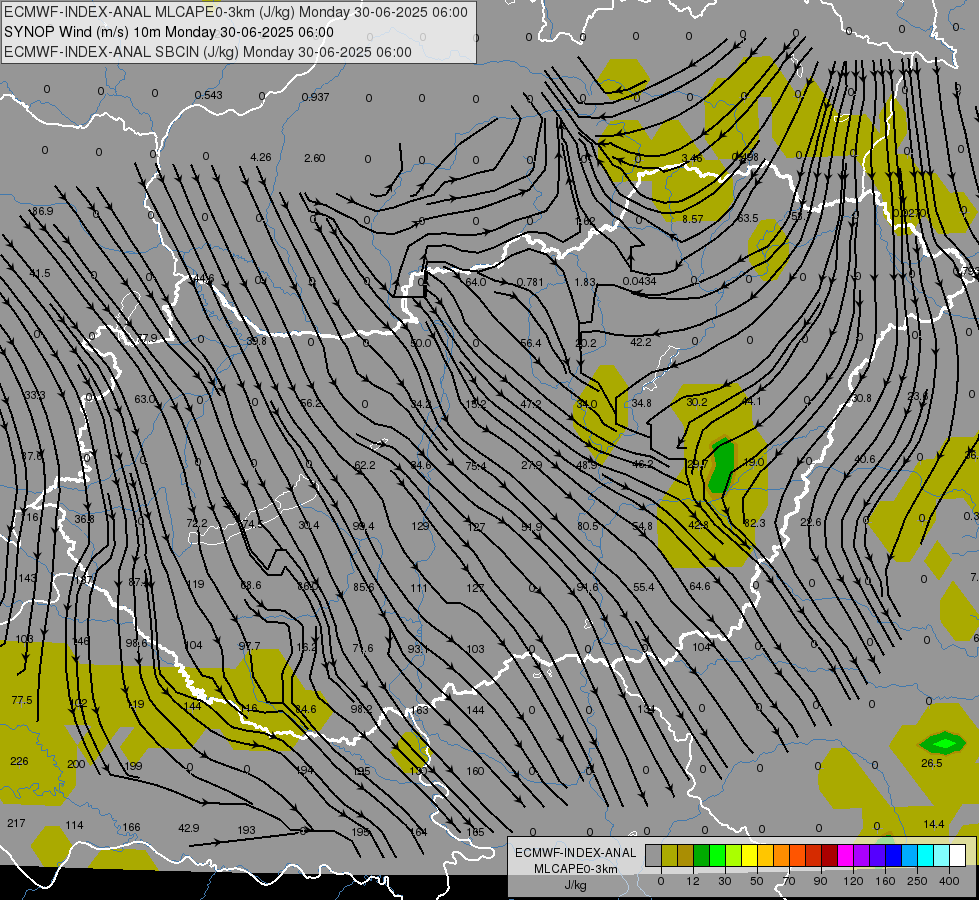The width and height of the screenshot is (979, 900).
Task: Click the map value 0.0434
Action: (639, 281)
